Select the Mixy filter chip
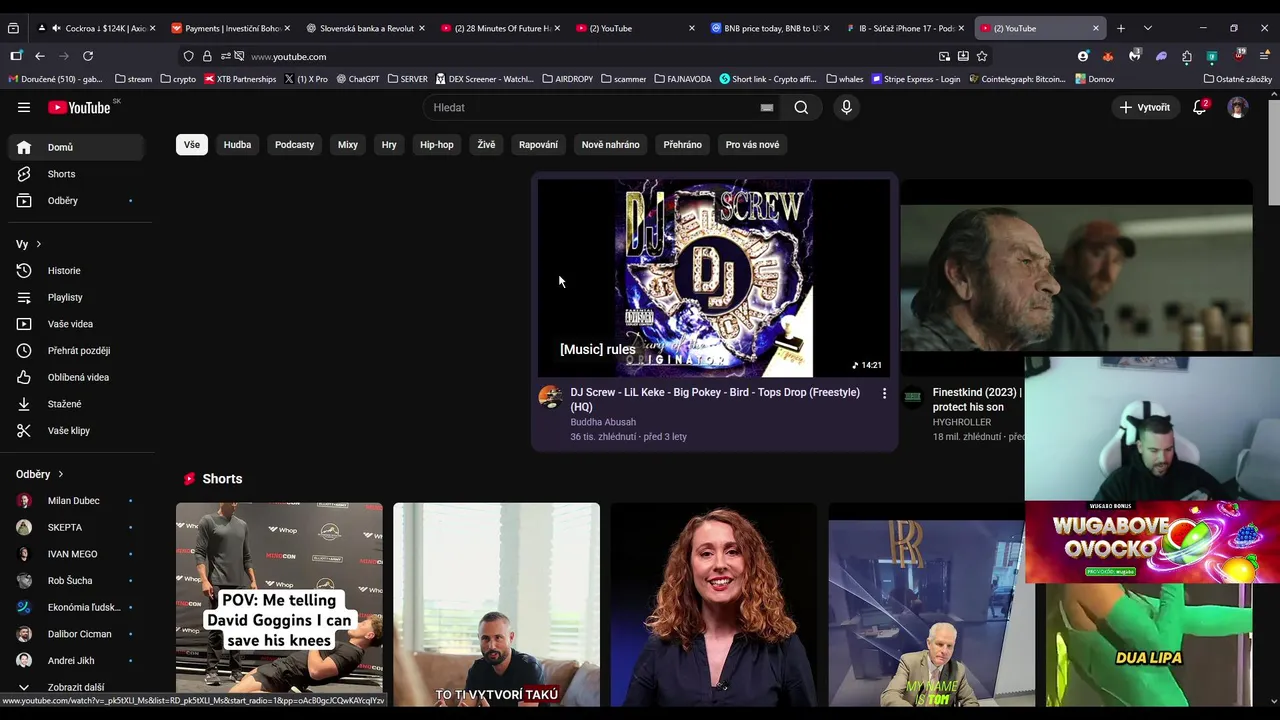The width and height of the screenshot is (1280, 720). point(348,144)
